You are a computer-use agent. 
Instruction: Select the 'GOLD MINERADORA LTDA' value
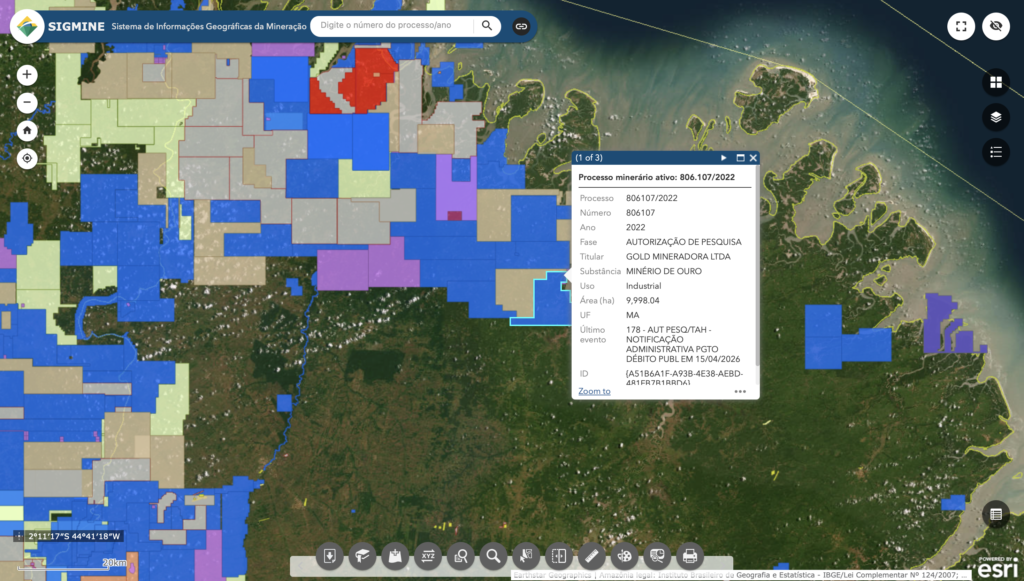pos(678,257)
